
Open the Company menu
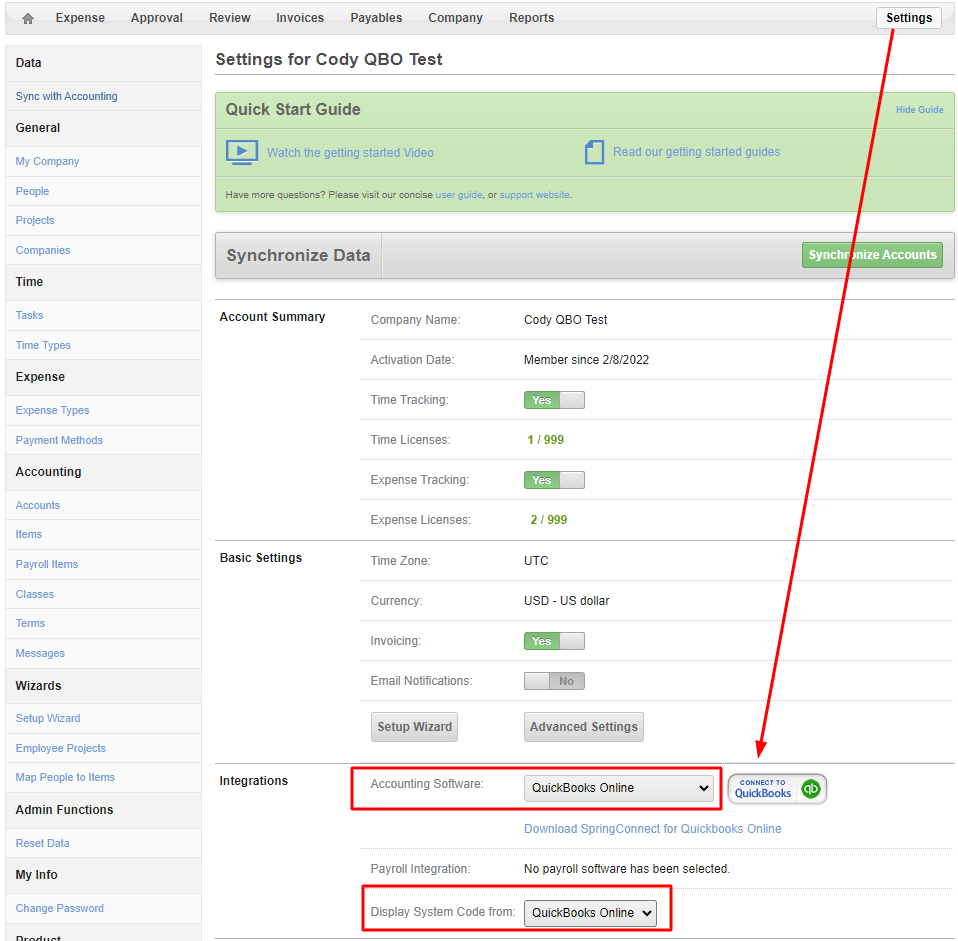coord(455,18)
